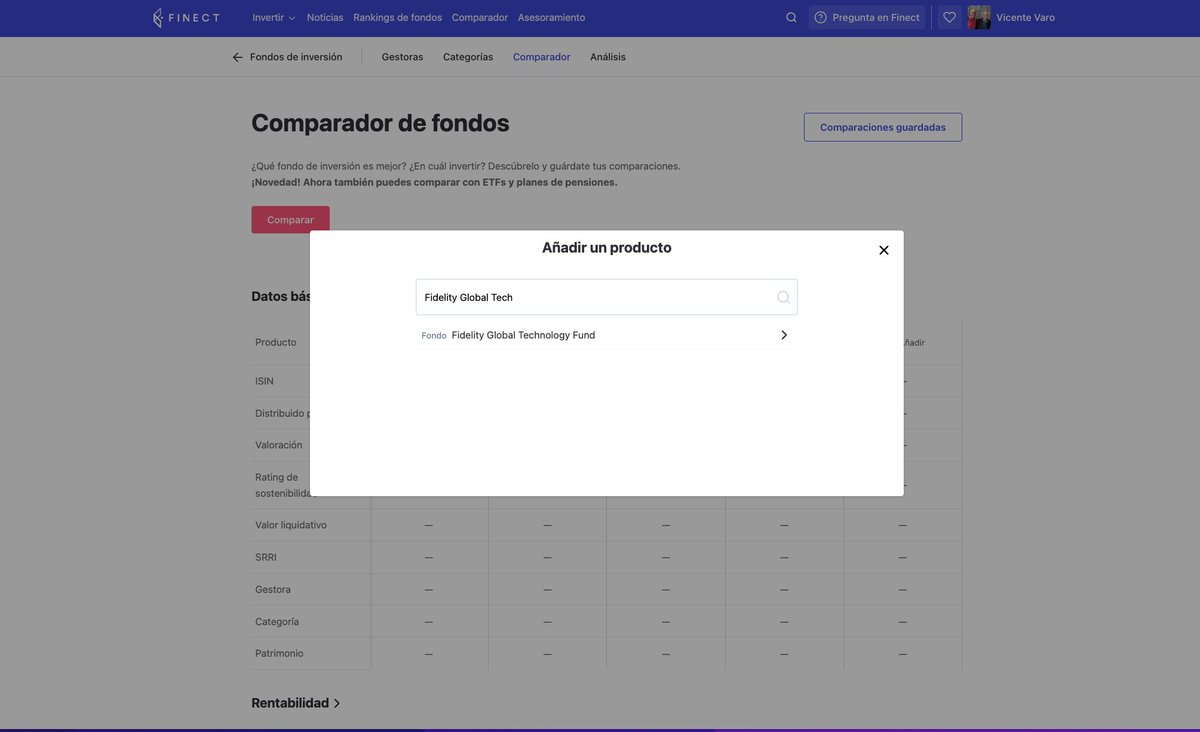Select Fidelity Global Technology Fund result
1200x732 pixels.
607,335
